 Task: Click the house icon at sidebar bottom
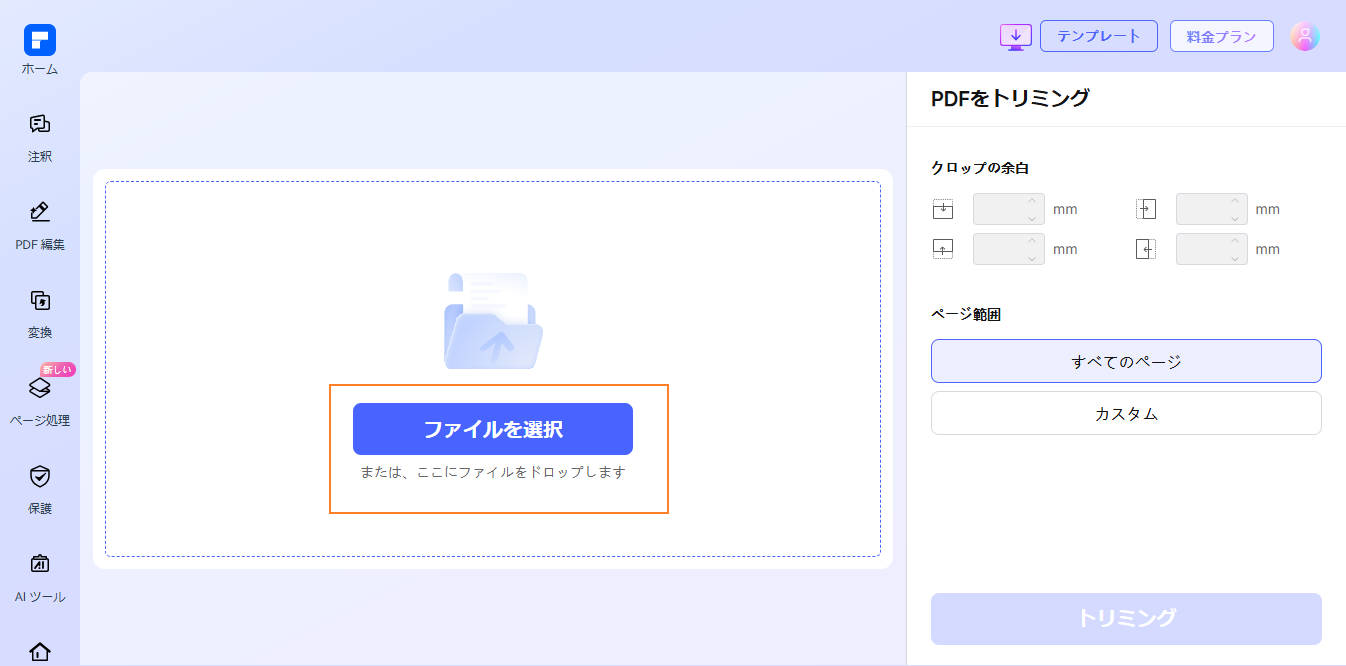[x=40, y=652]
